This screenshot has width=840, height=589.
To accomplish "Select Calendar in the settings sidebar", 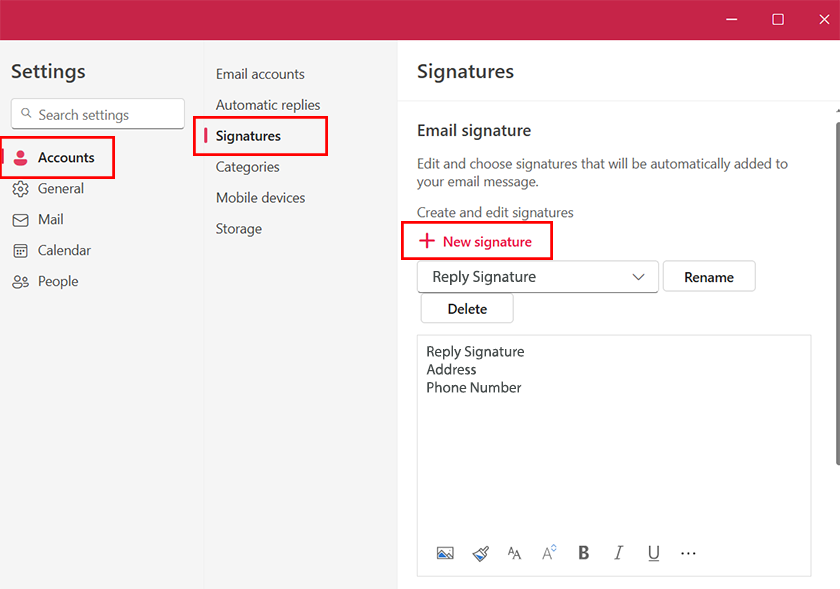I will tap(64, 251).
